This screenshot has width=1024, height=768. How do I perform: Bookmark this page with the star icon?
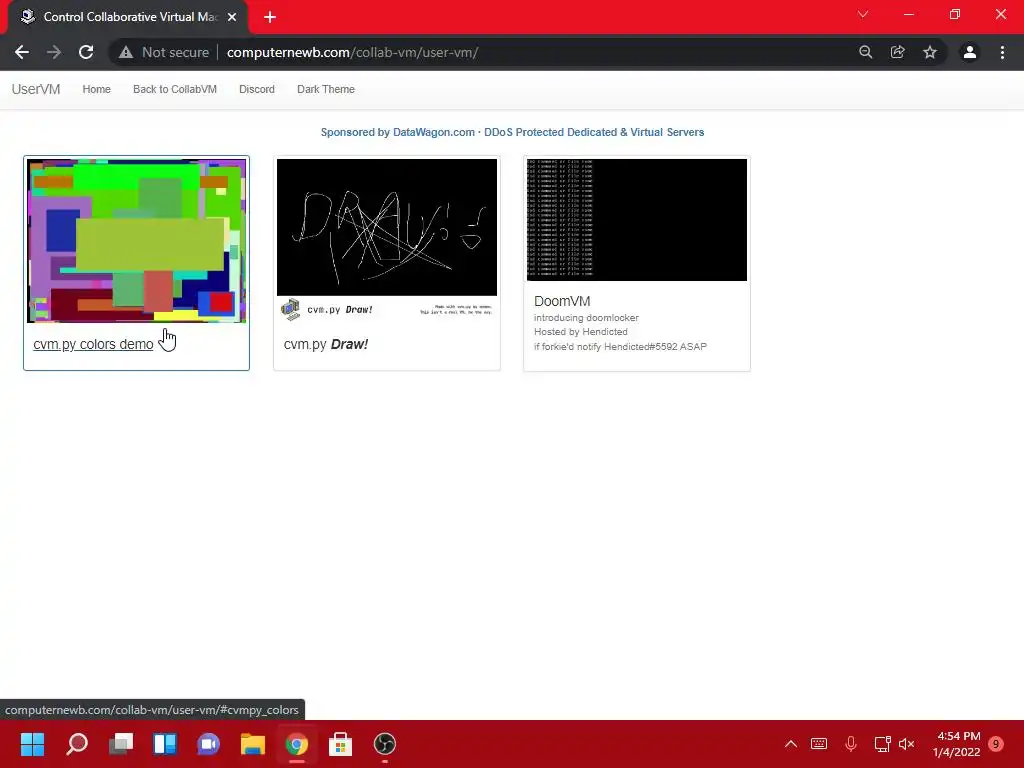pos(930,52)
